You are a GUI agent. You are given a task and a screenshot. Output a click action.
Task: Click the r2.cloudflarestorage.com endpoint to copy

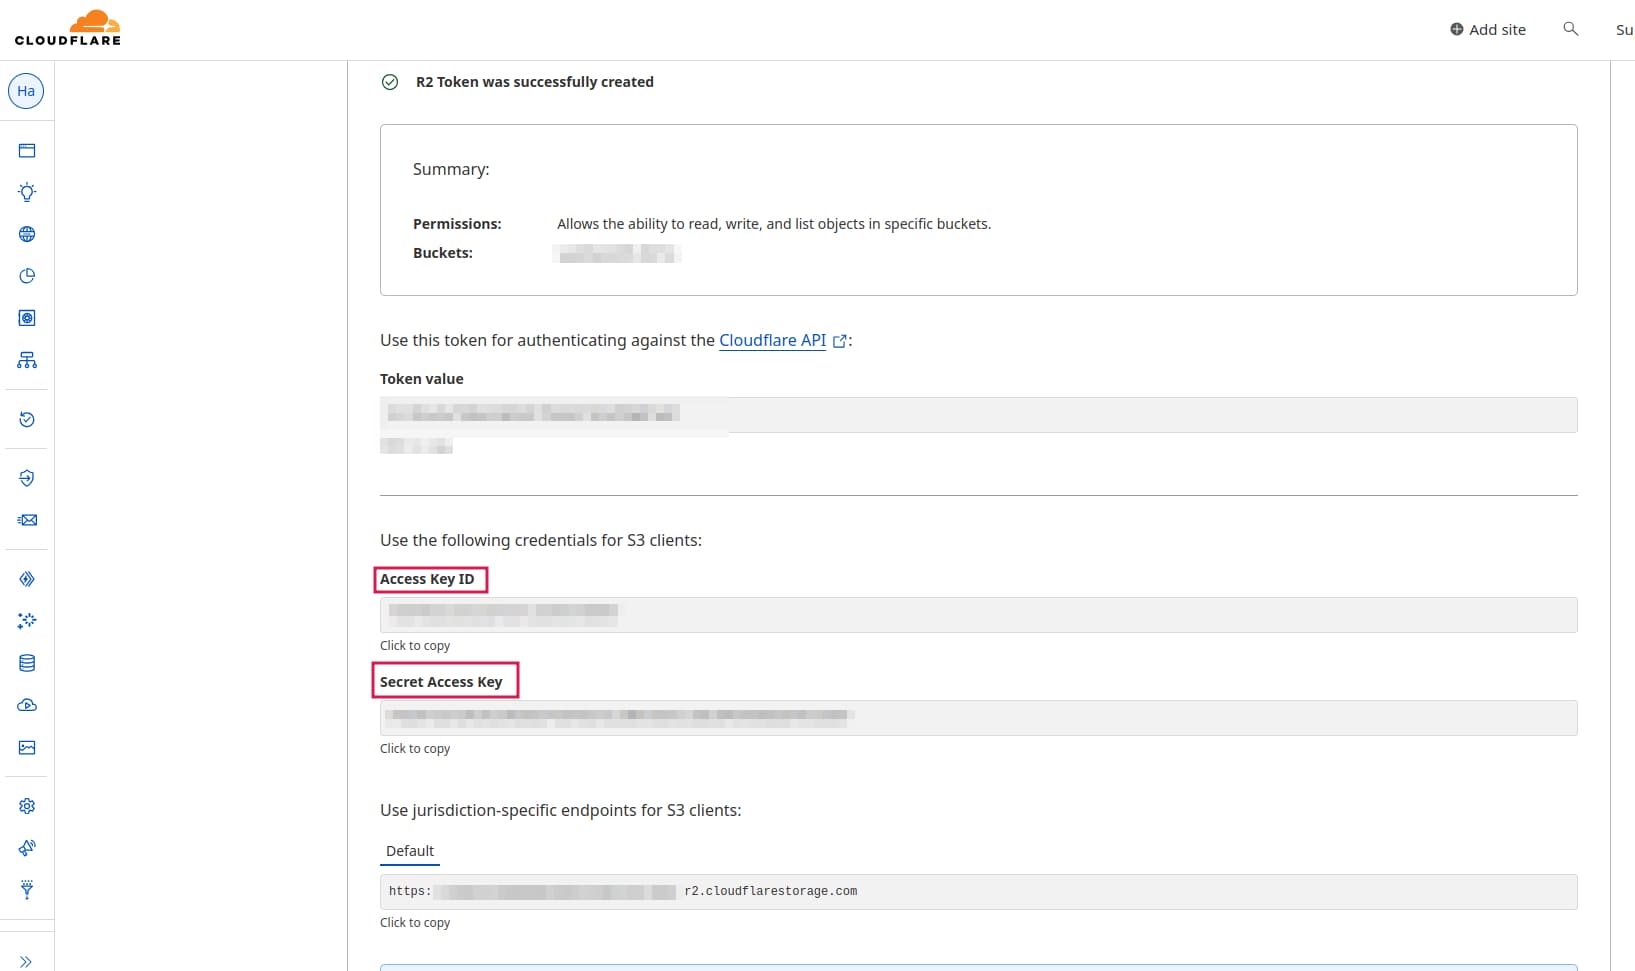click(x=978, y=892)
